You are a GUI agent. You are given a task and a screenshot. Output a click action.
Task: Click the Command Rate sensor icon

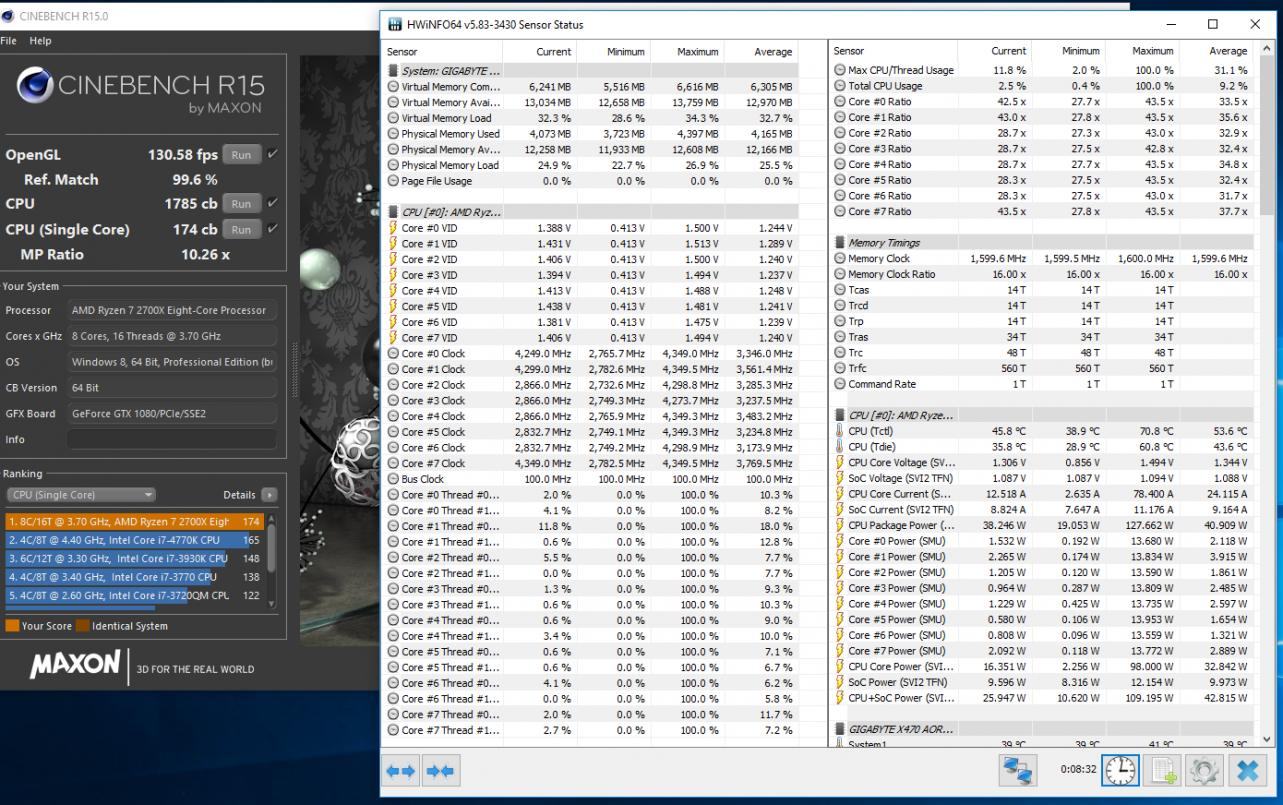pyautogui.click(x=839, y=384)
